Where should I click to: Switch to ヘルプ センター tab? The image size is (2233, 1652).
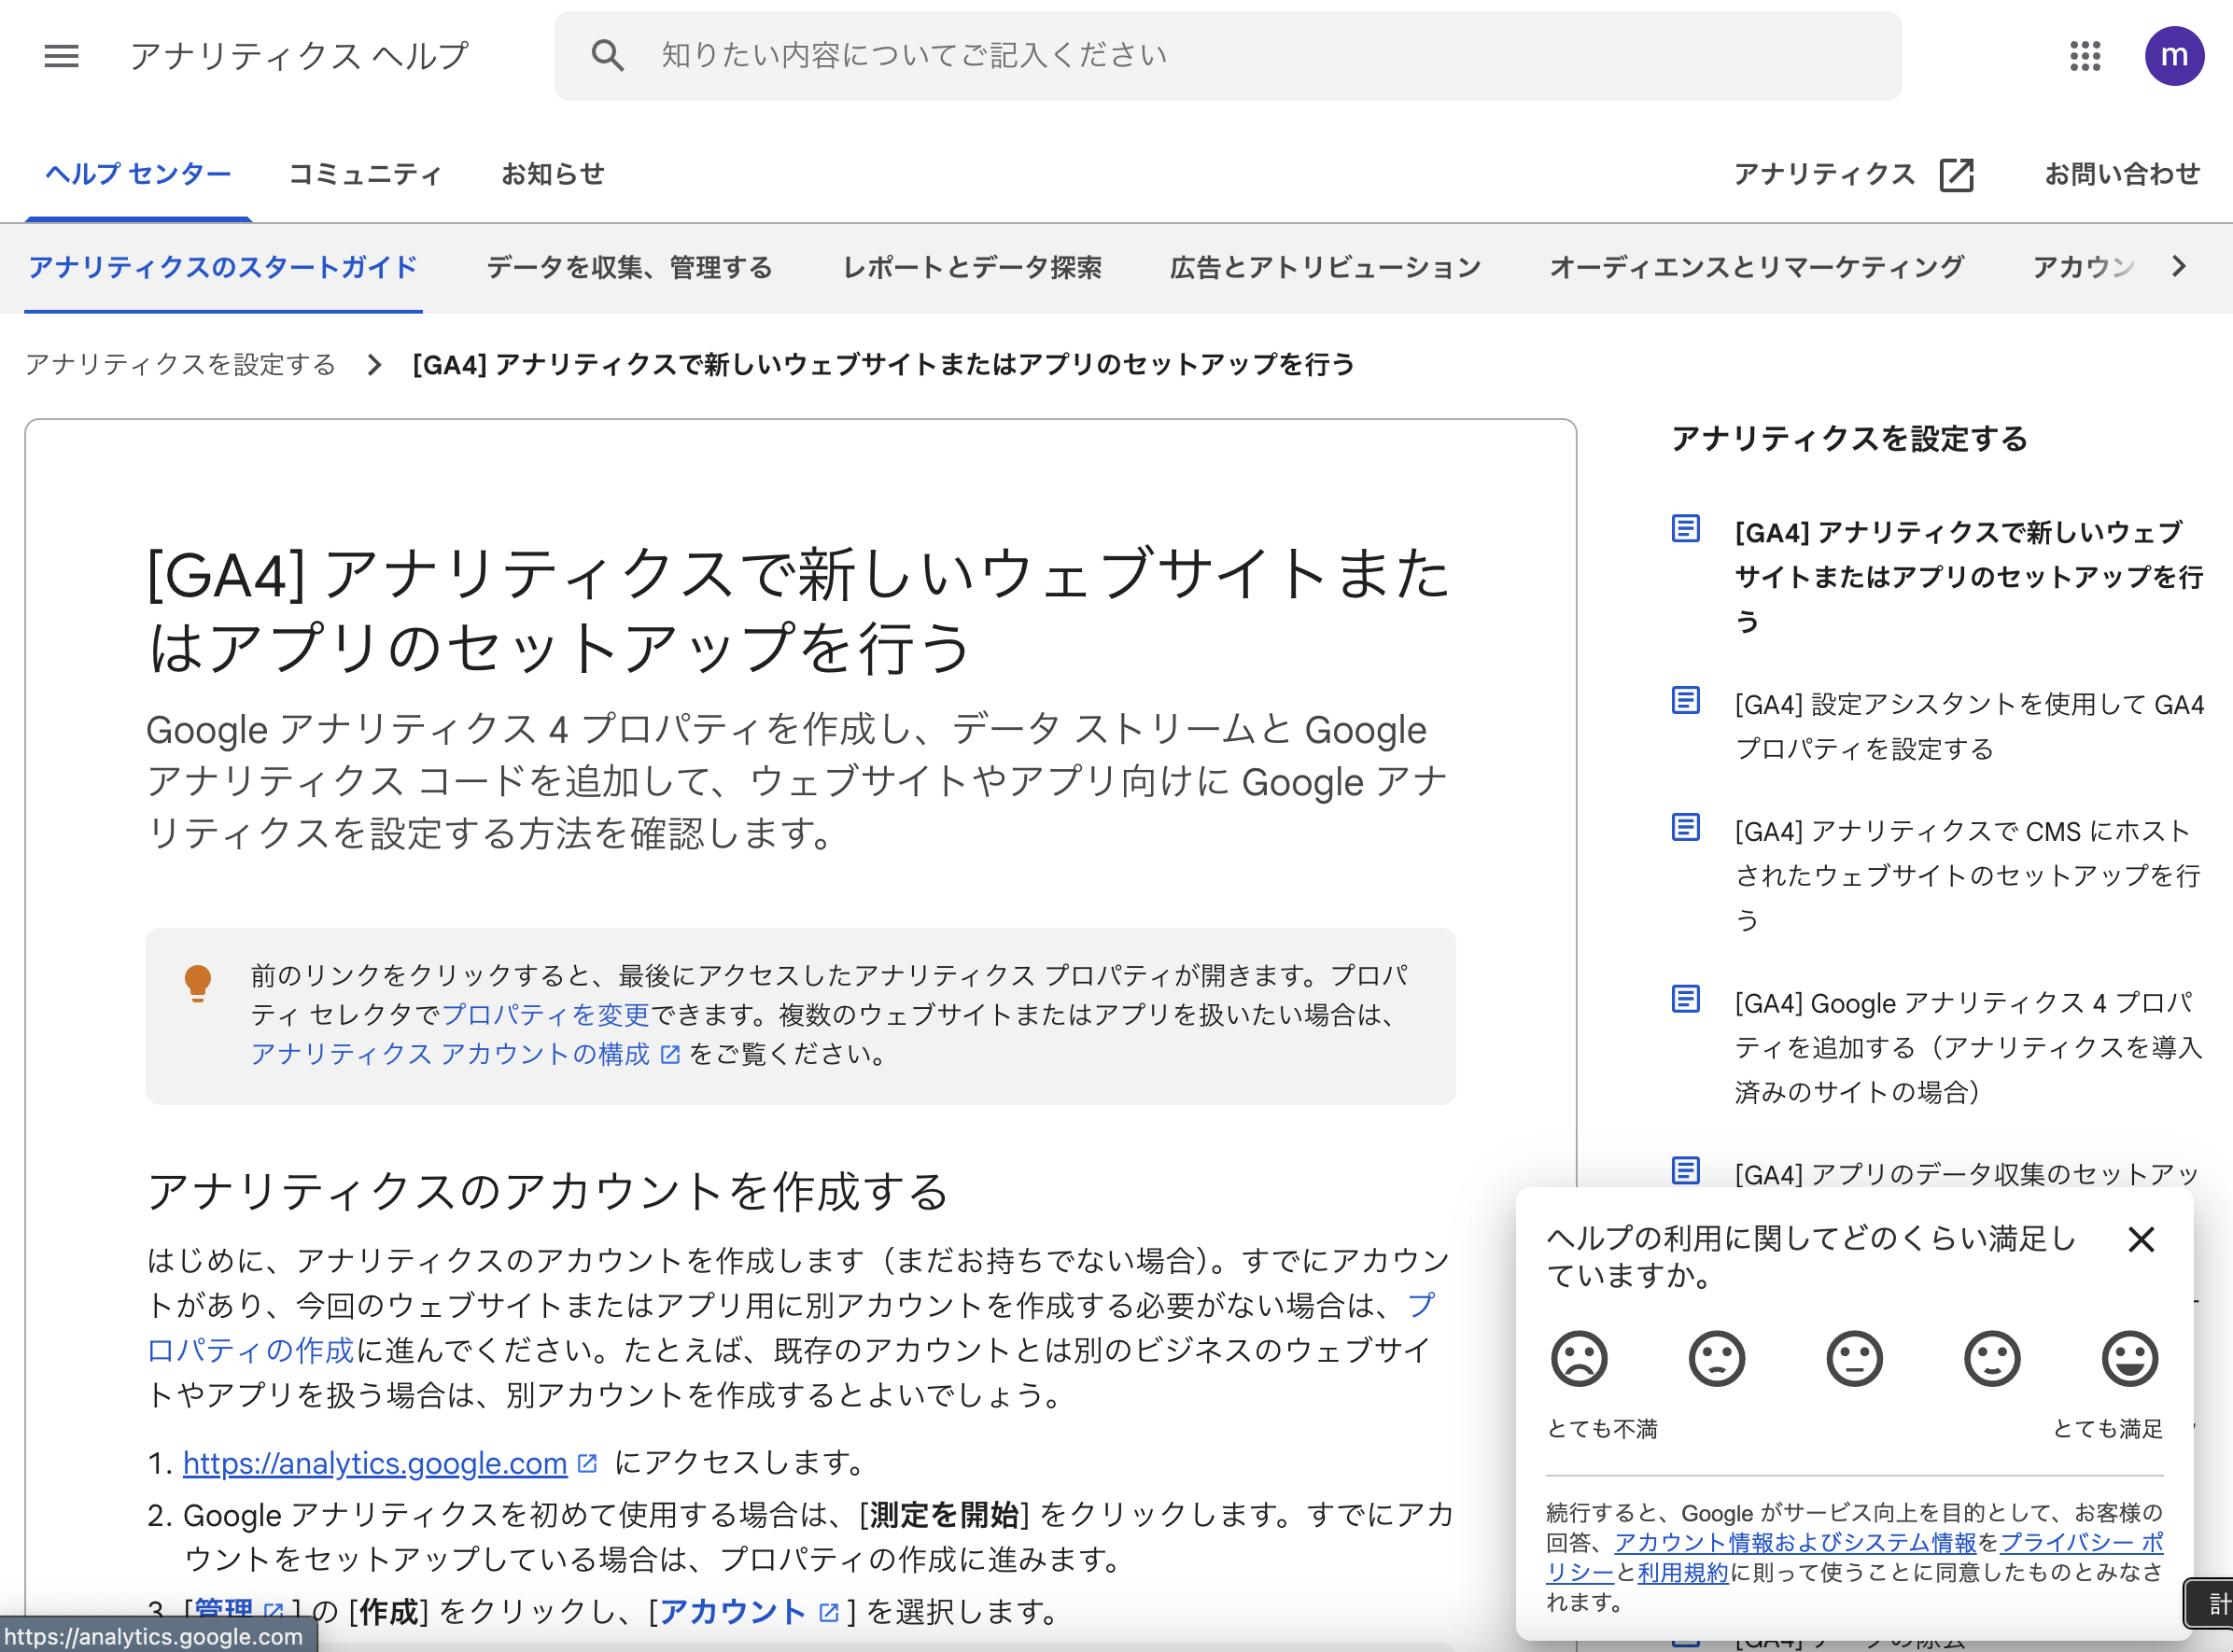pos(138,174)
